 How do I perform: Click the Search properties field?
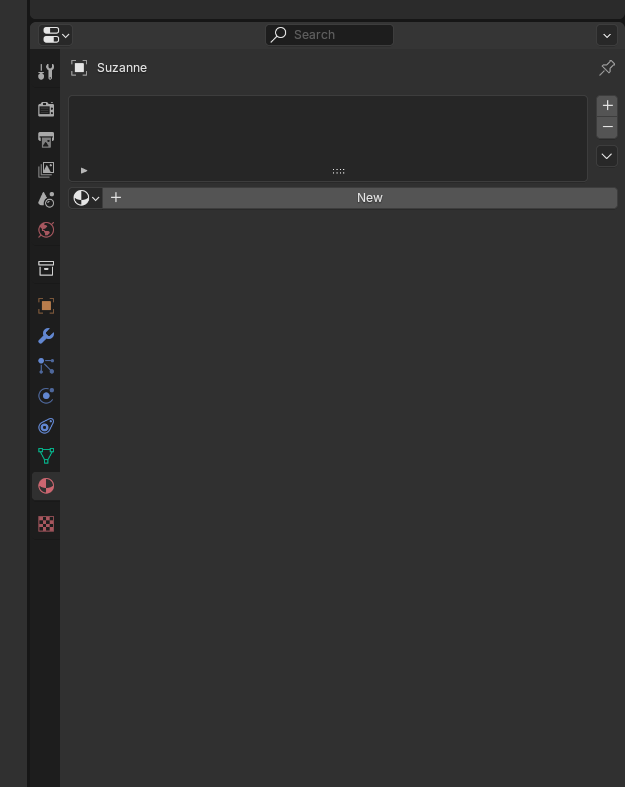tap(329, 35)
